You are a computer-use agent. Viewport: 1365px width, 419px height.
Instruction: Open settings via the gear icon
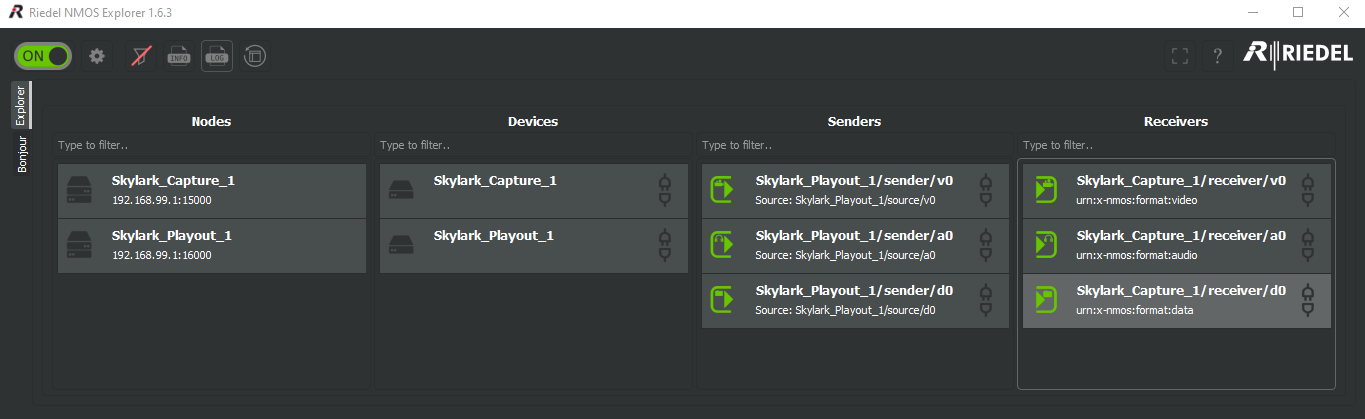point(97,56)
